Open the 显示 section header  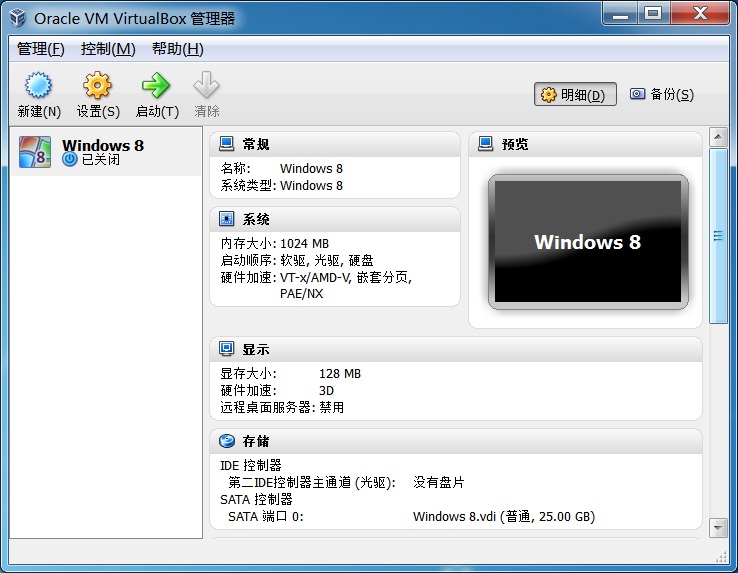[x=456, y=349]
